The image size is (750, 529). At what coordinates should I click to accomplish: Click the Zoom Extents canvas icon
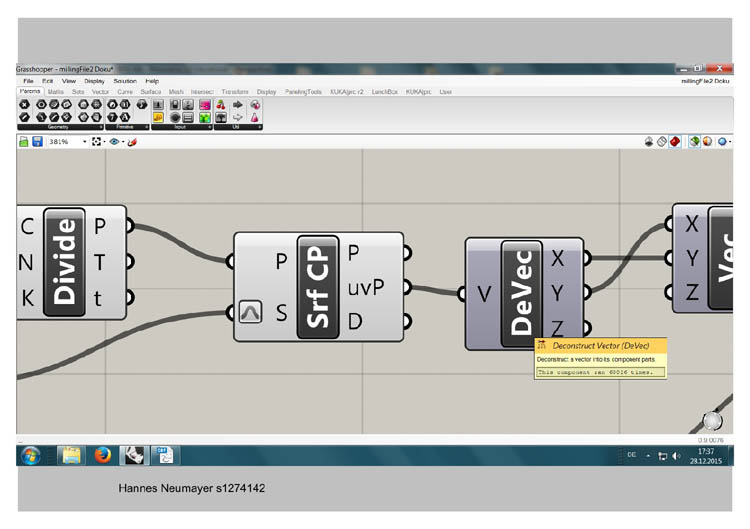coord(97,142)
